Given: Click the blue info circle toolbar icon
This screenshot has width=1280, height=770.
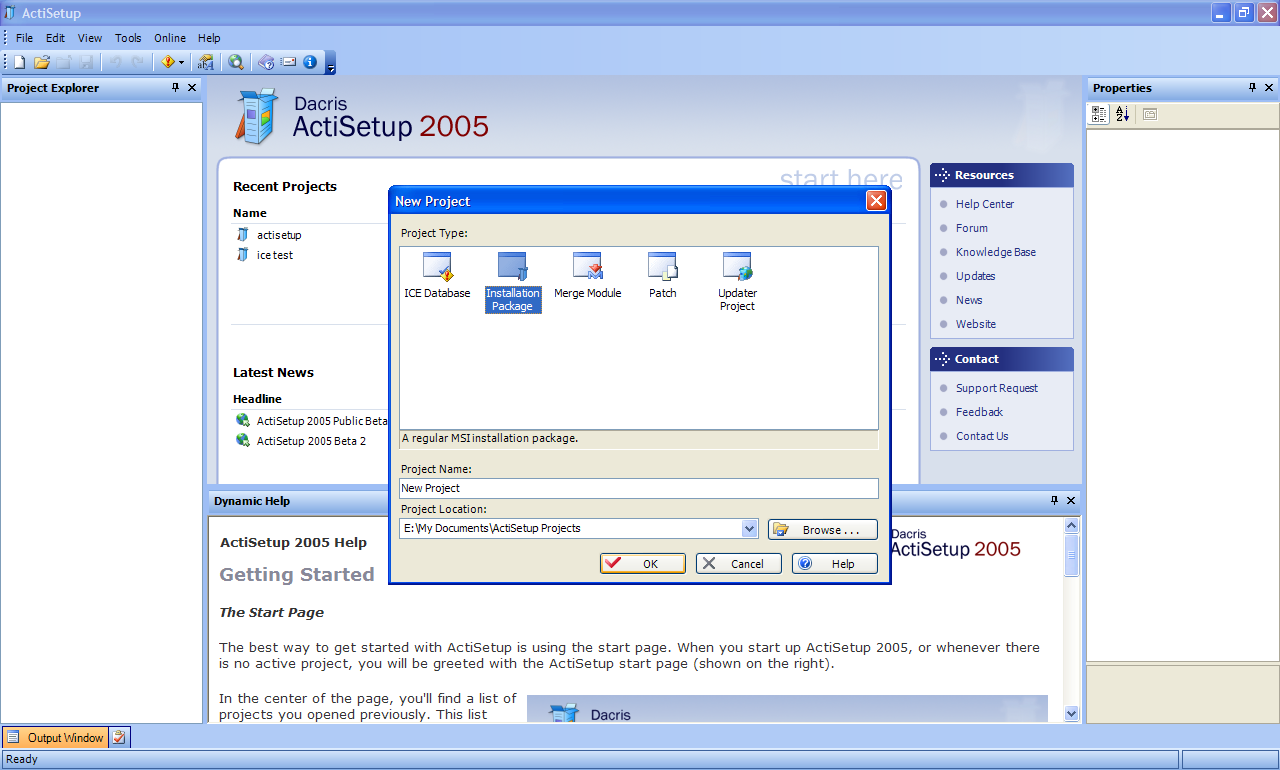Looking at the screenshot, I should (x=310, y=62).
